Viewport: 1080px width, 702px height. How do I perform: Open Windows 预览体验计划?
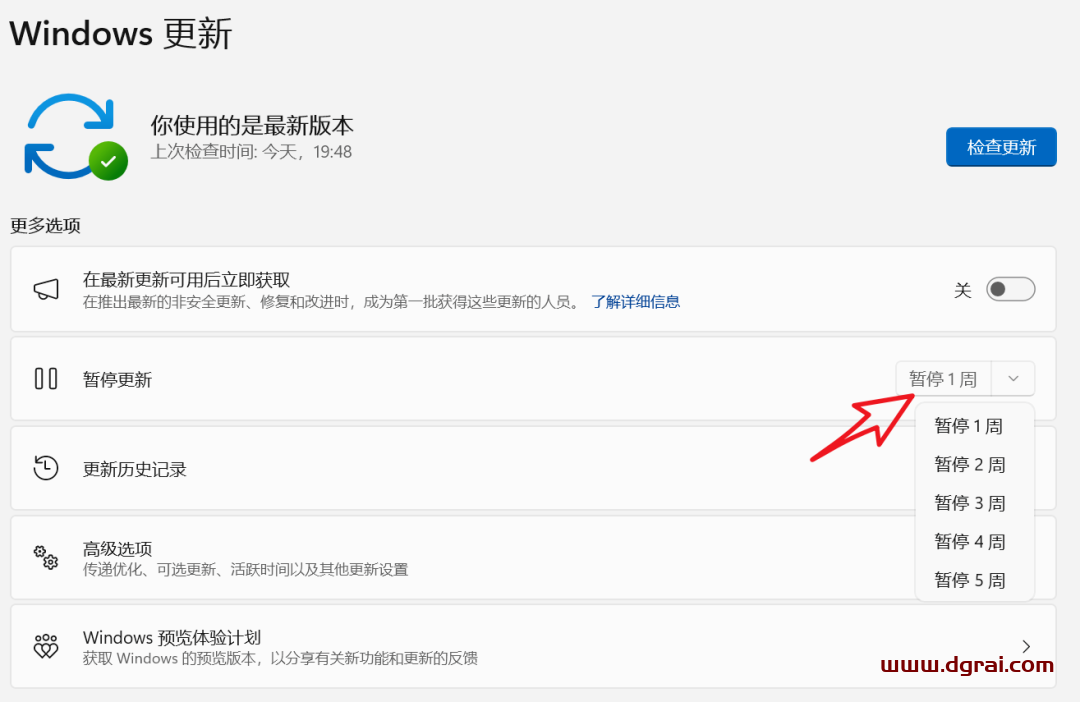(x=533, y=646)
